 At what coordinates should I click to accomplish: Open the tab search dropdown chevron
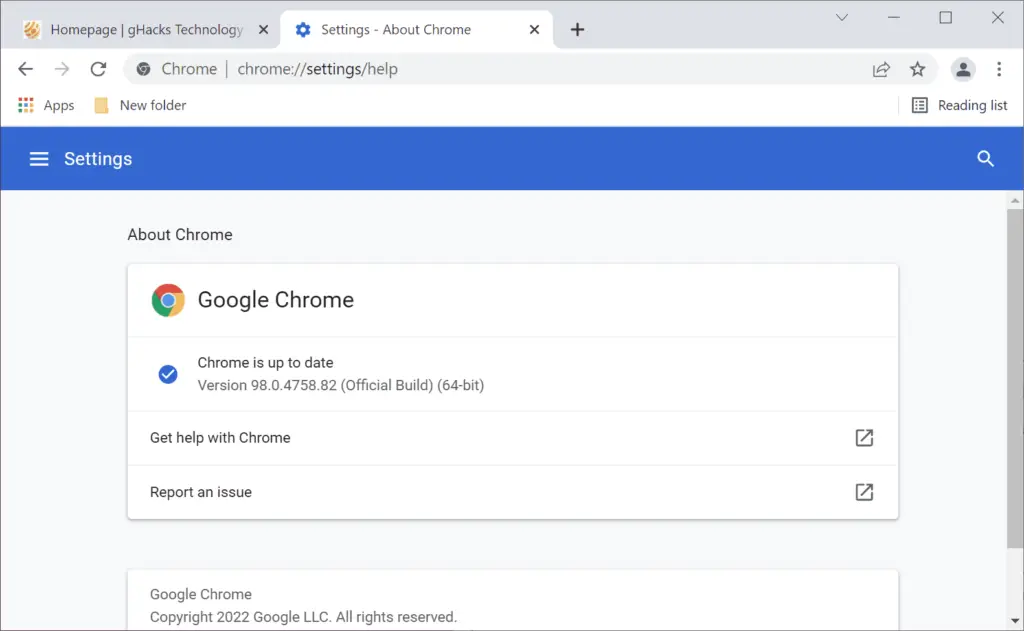(842, 18)
